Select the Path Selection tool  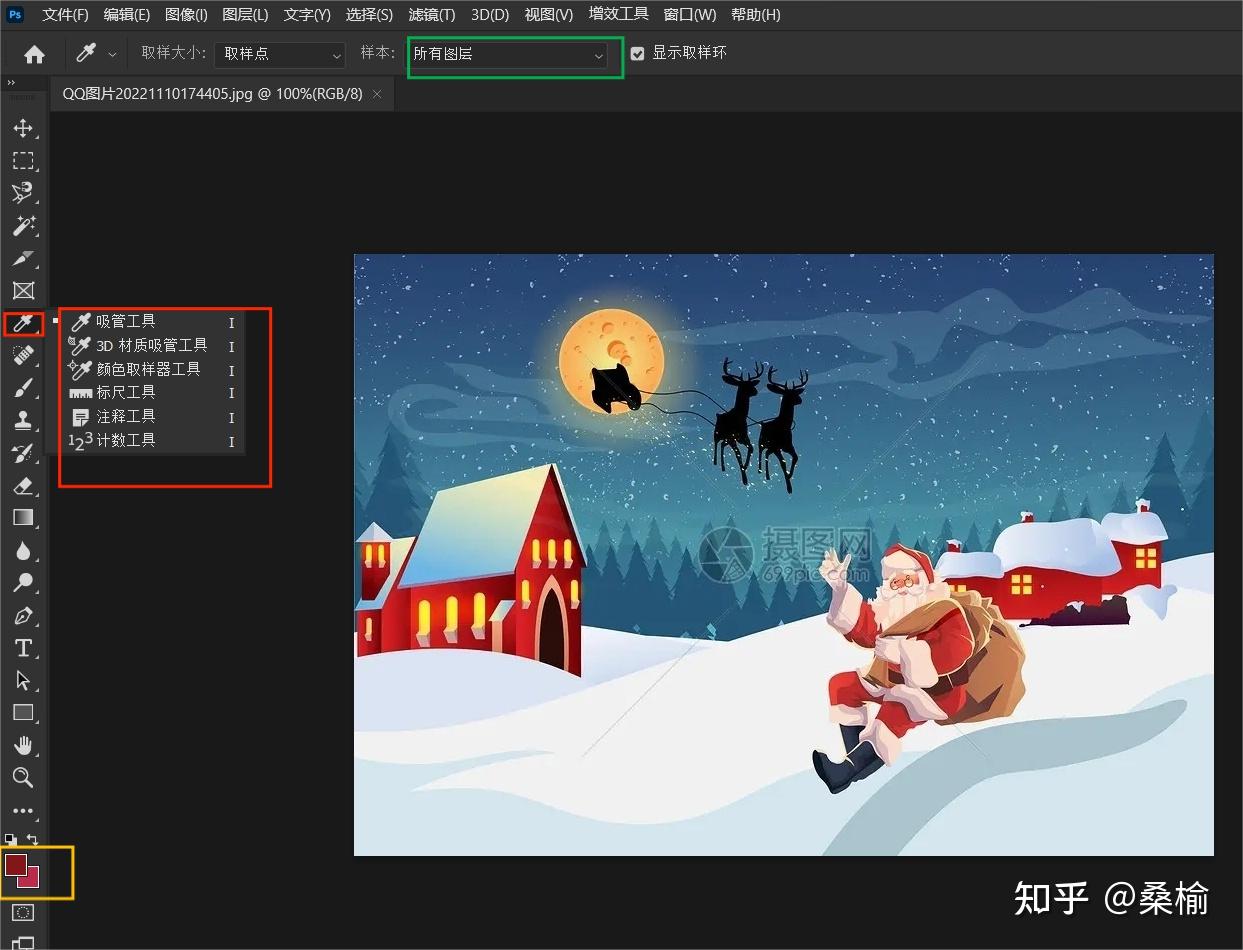tap(23, 680)
